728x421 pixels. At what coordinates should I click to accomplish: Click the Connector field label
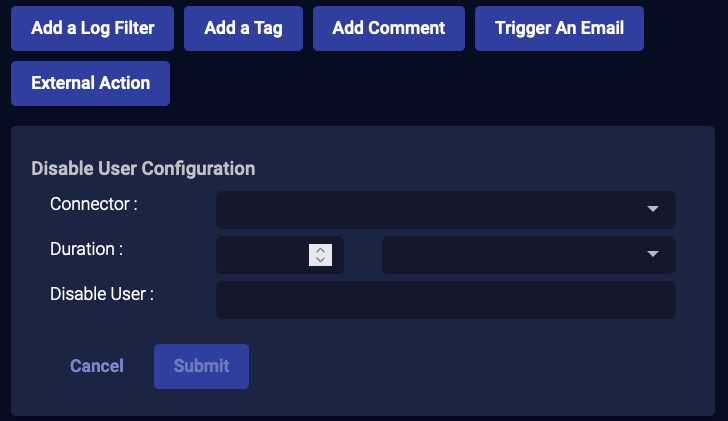click(93, 204)
